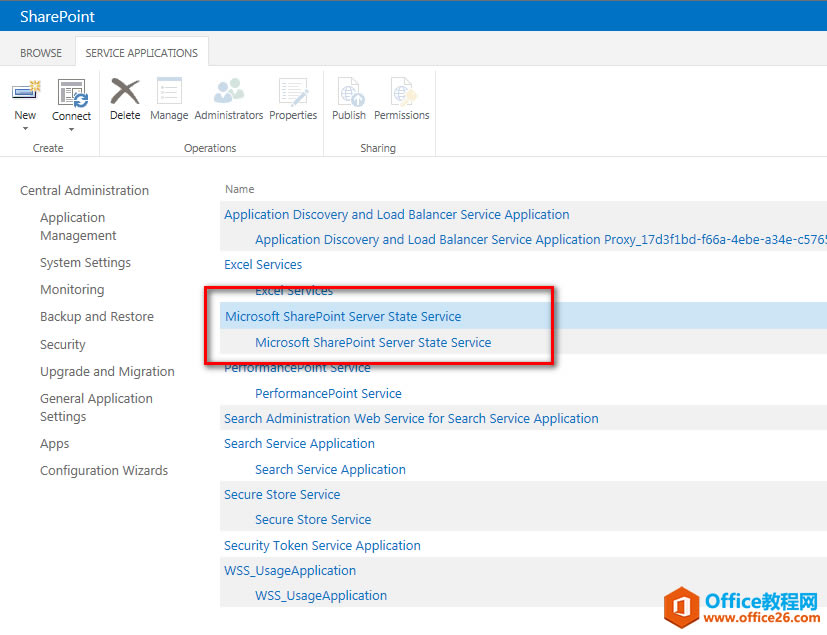The image size is (827, 635).
Task: Select the Secure Store Service row
Action: pyautogui.click(x=281, y=494)
